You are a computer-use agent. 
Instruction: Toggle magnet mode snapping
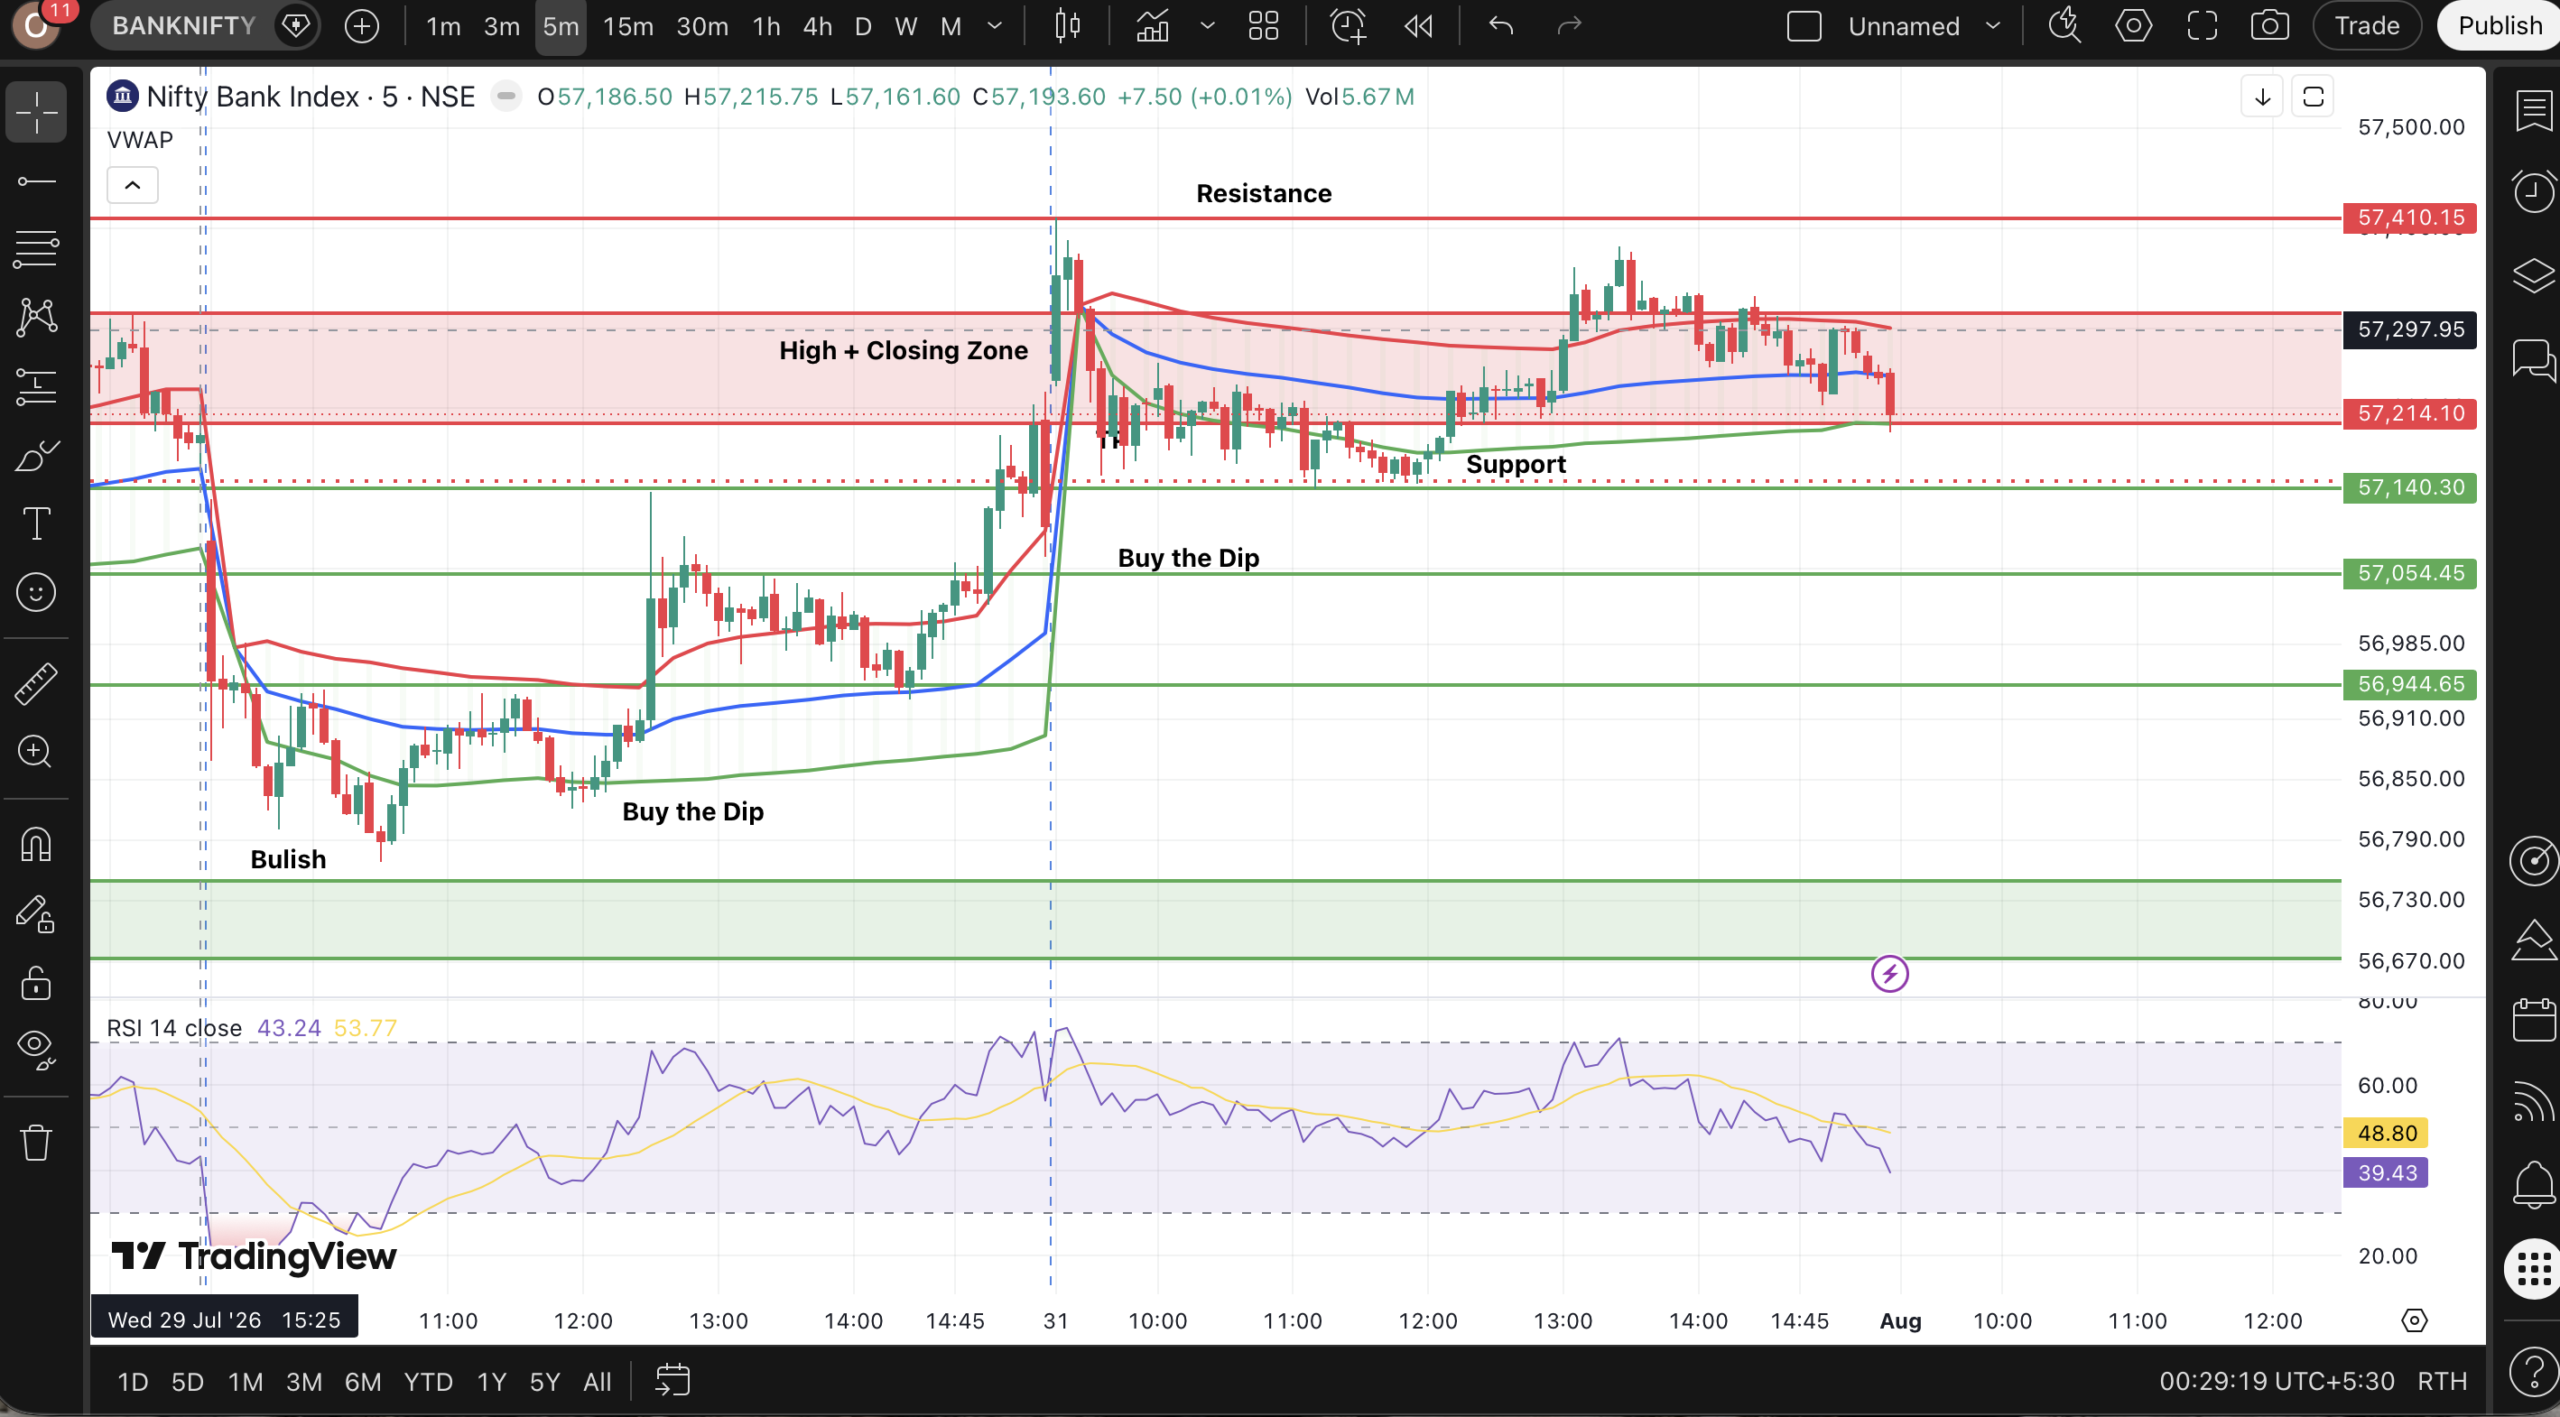[36, 845]
